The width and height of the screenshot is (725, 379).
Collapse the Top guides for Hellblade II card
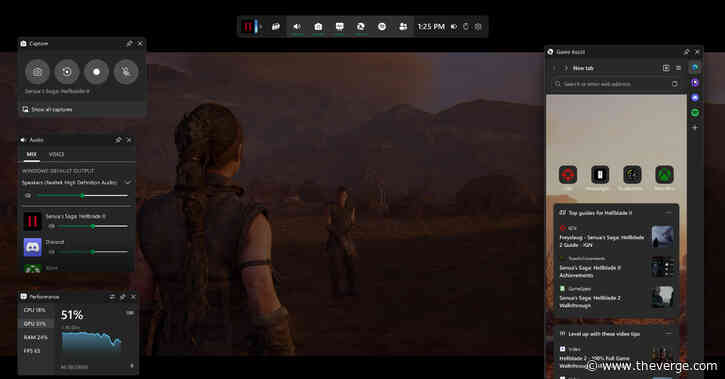(x=668, y=213)
